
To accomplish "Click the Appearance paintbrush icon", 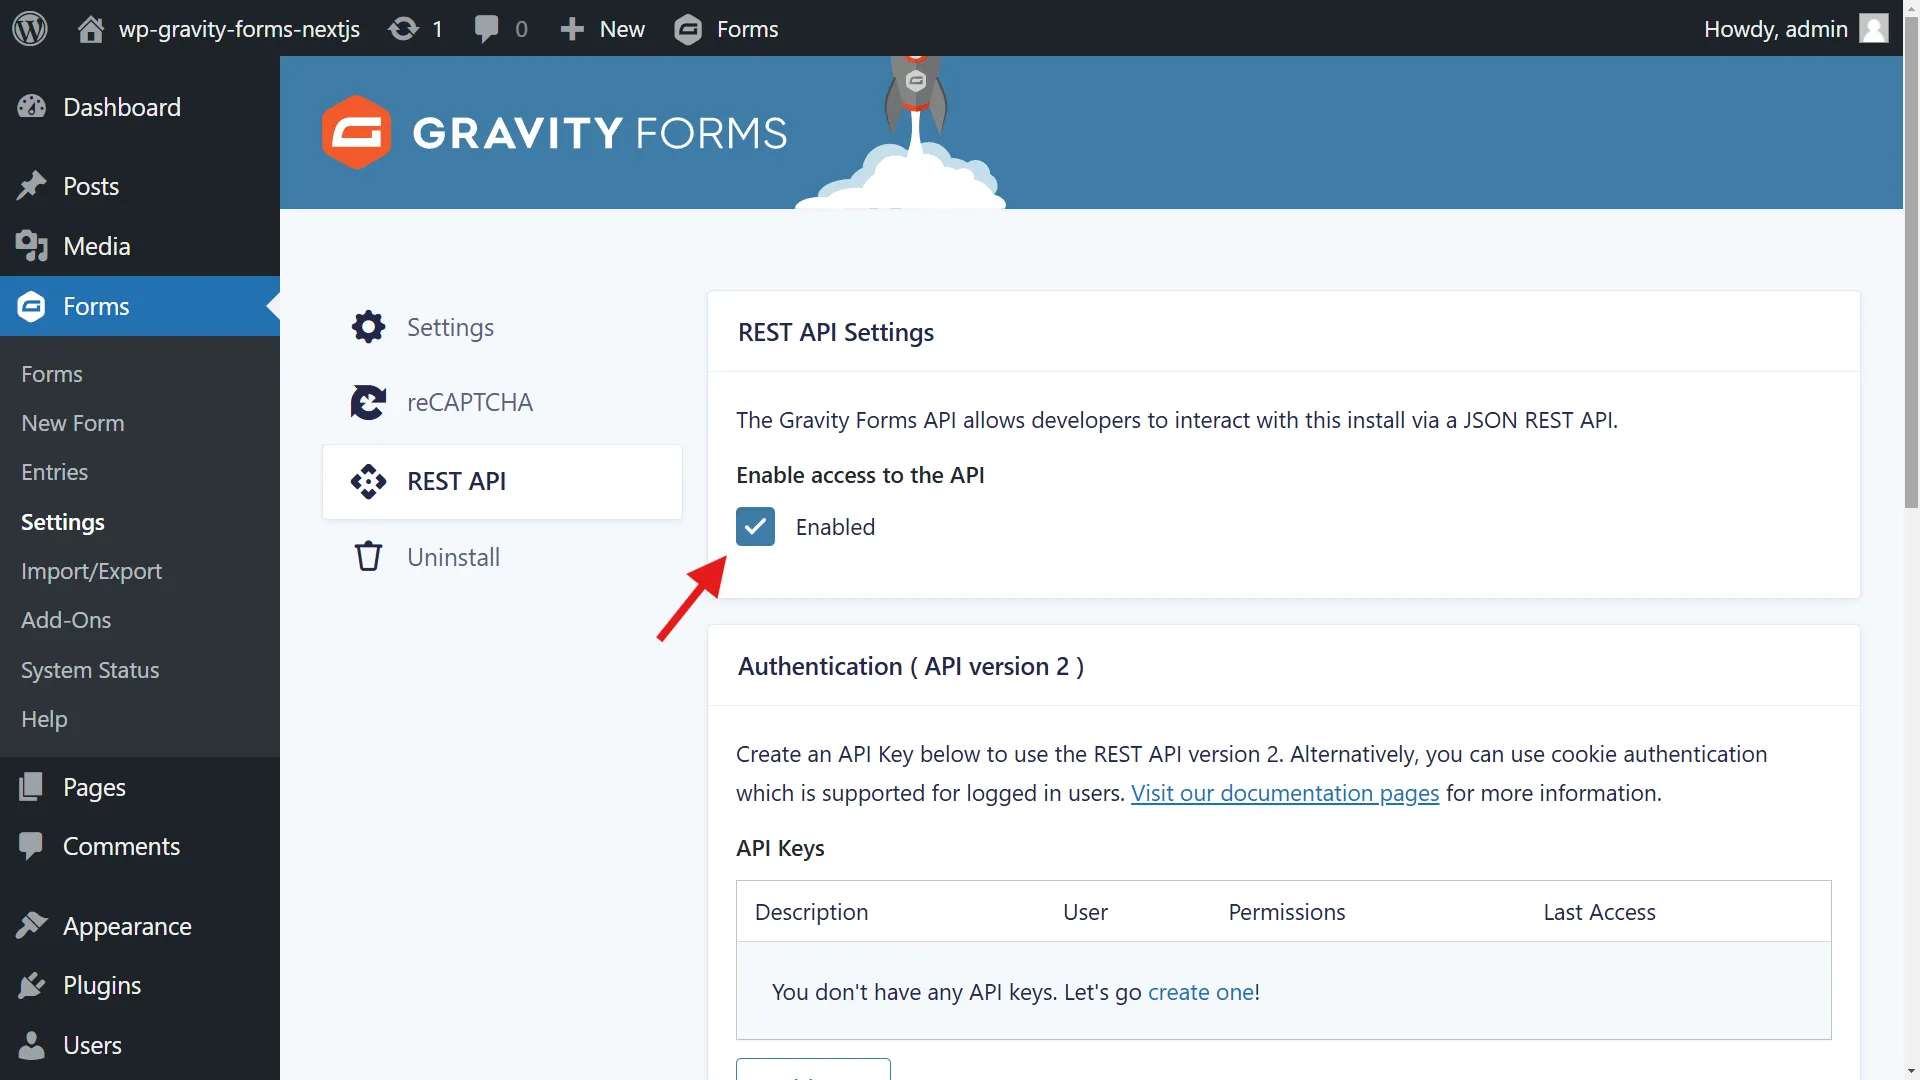I will 32,926.
